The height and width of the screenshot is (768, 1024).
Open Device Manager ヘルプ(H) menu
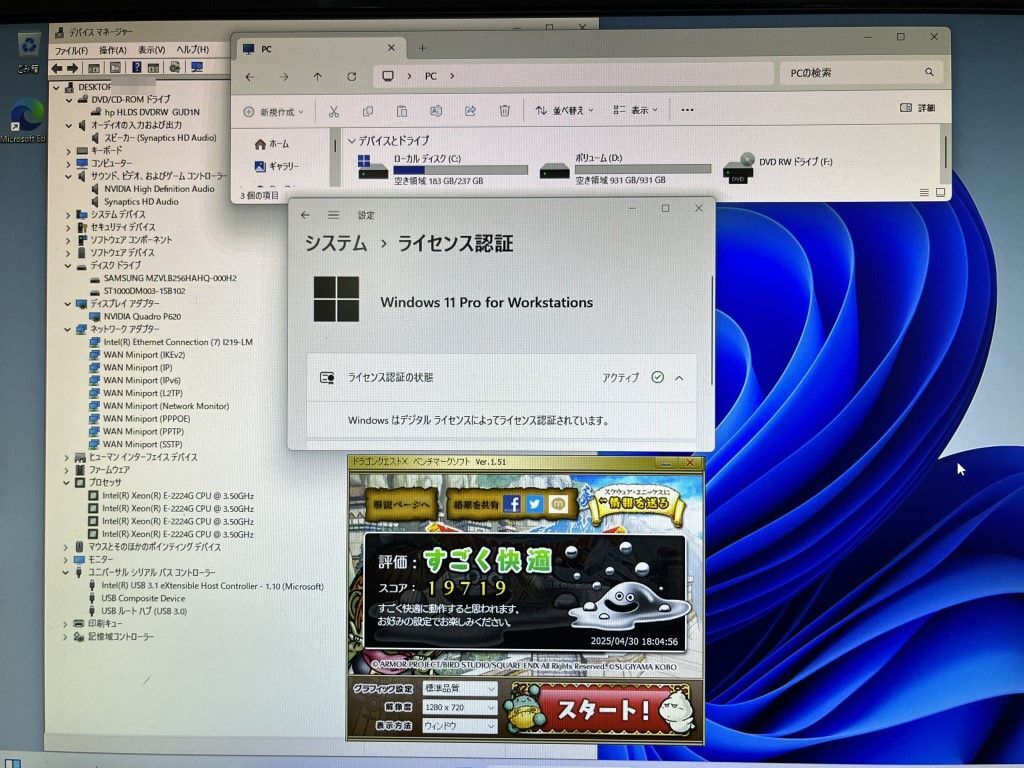click(x=193, y=50)
